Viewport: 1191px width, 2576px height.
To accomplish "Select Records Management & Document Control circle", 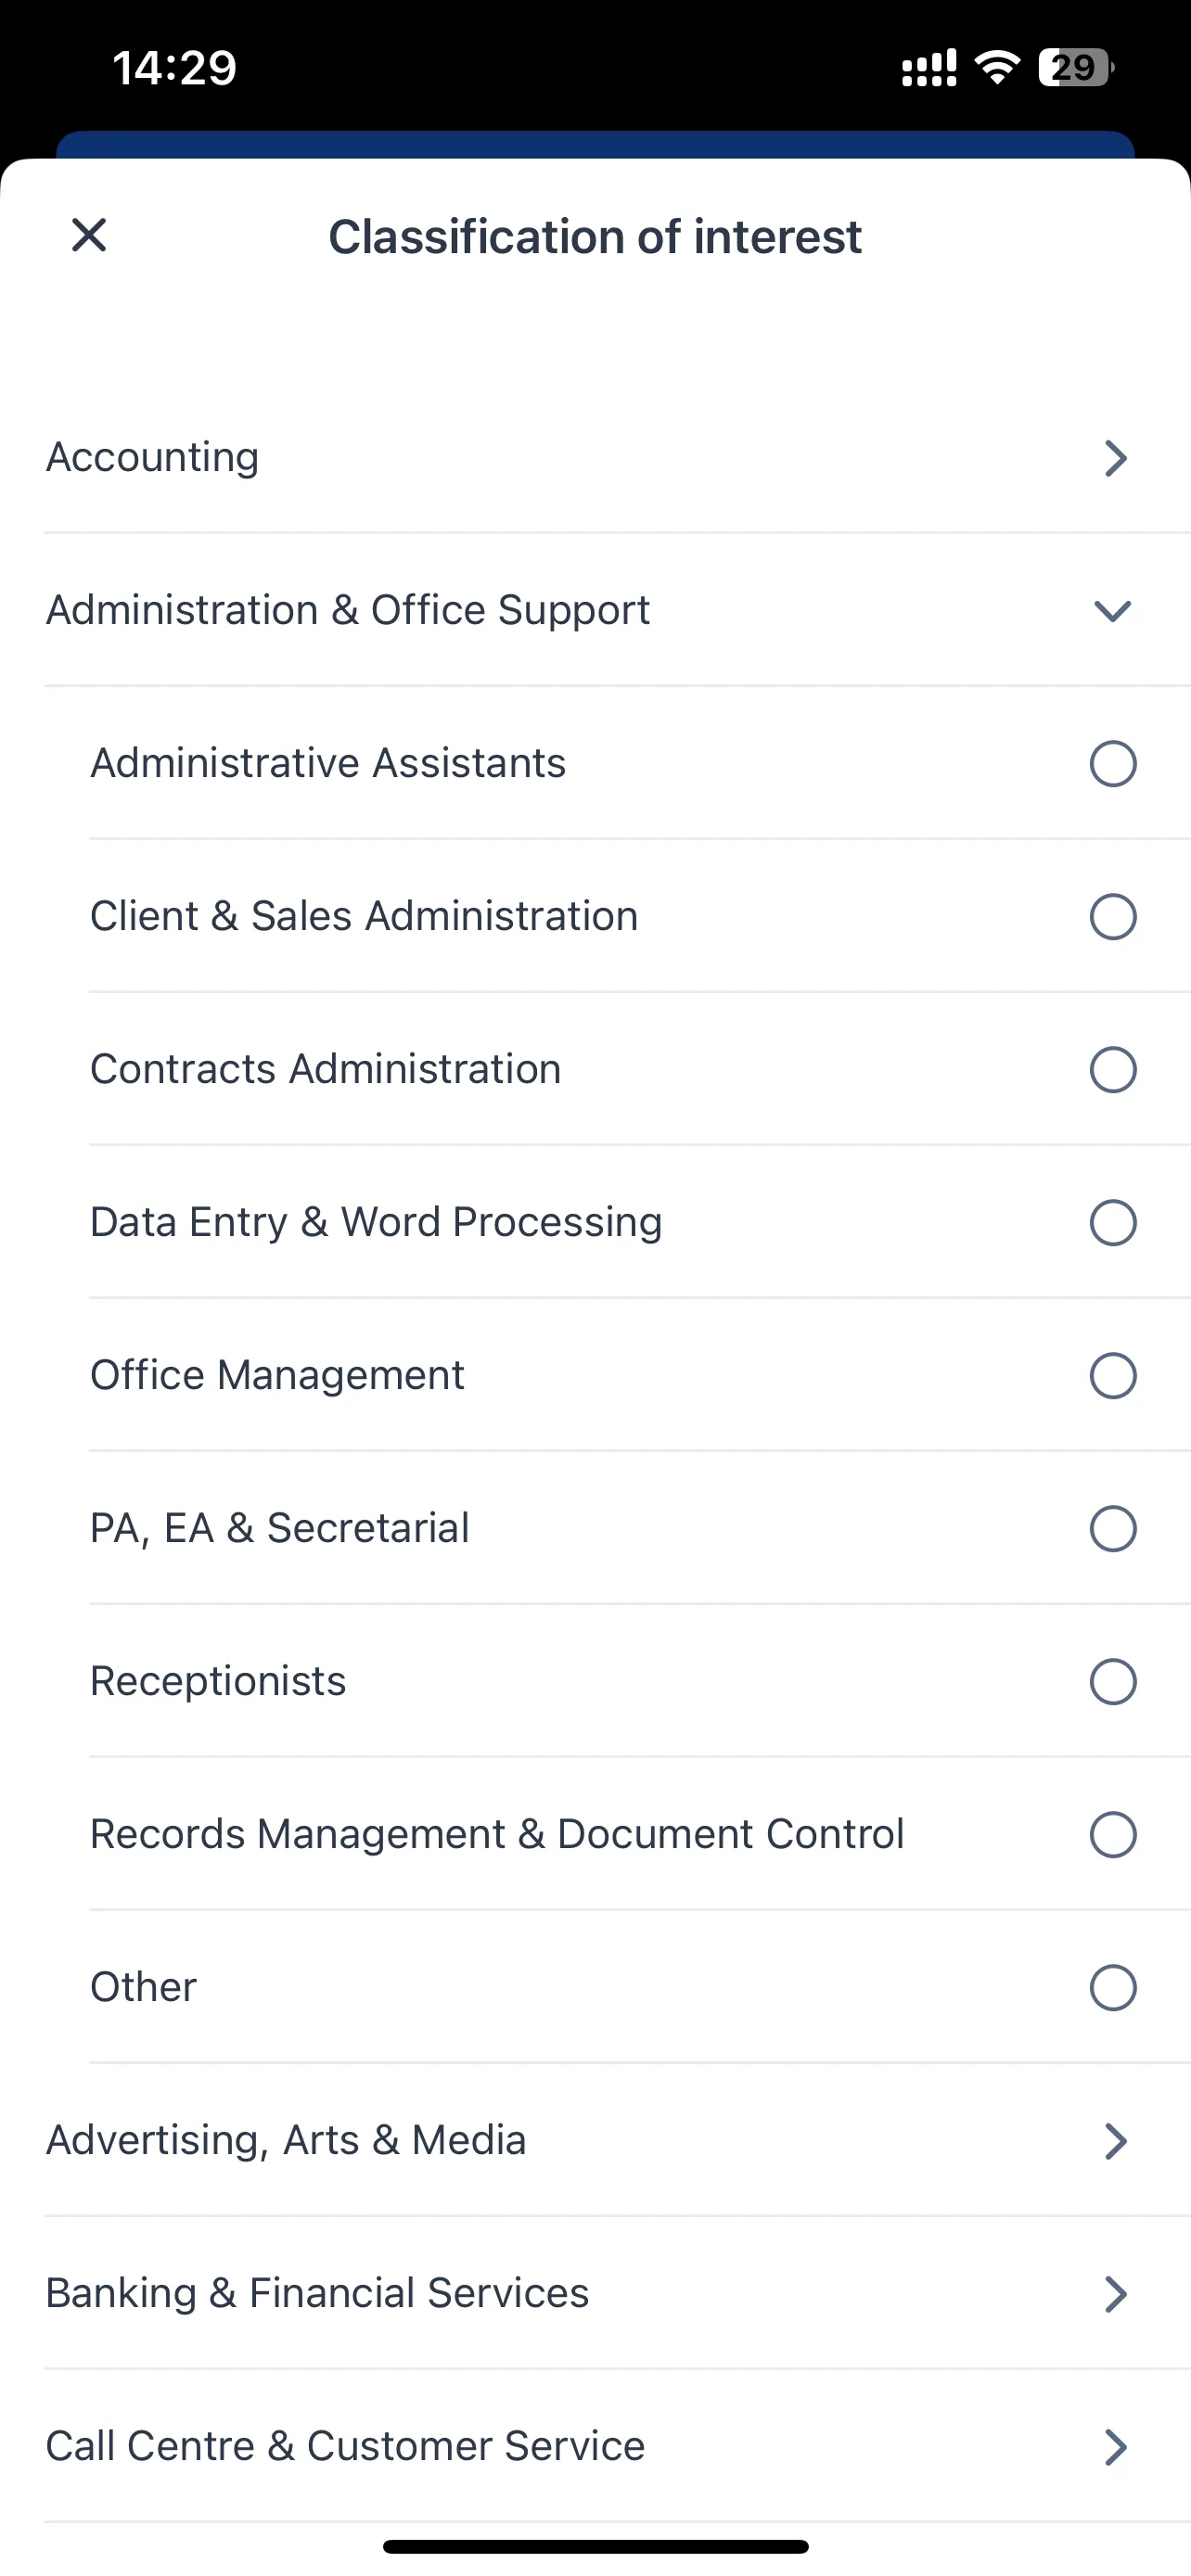I will tap(1112, 1834).
